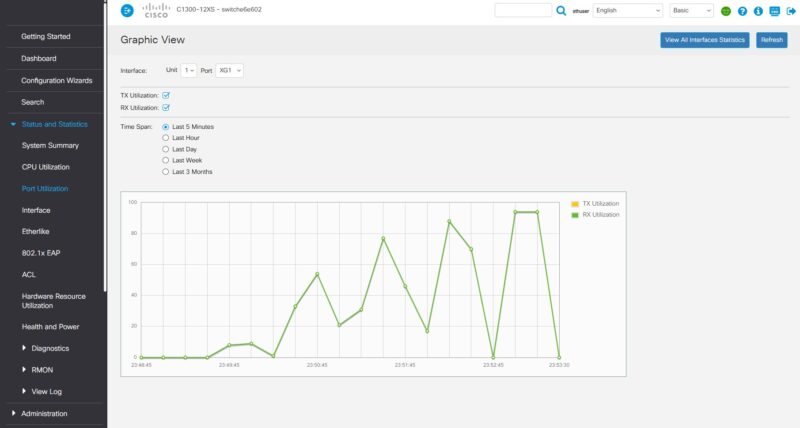This screenshot has width=800, height=428.
Task: Open the help question mark icon
Action: point(742,11)
